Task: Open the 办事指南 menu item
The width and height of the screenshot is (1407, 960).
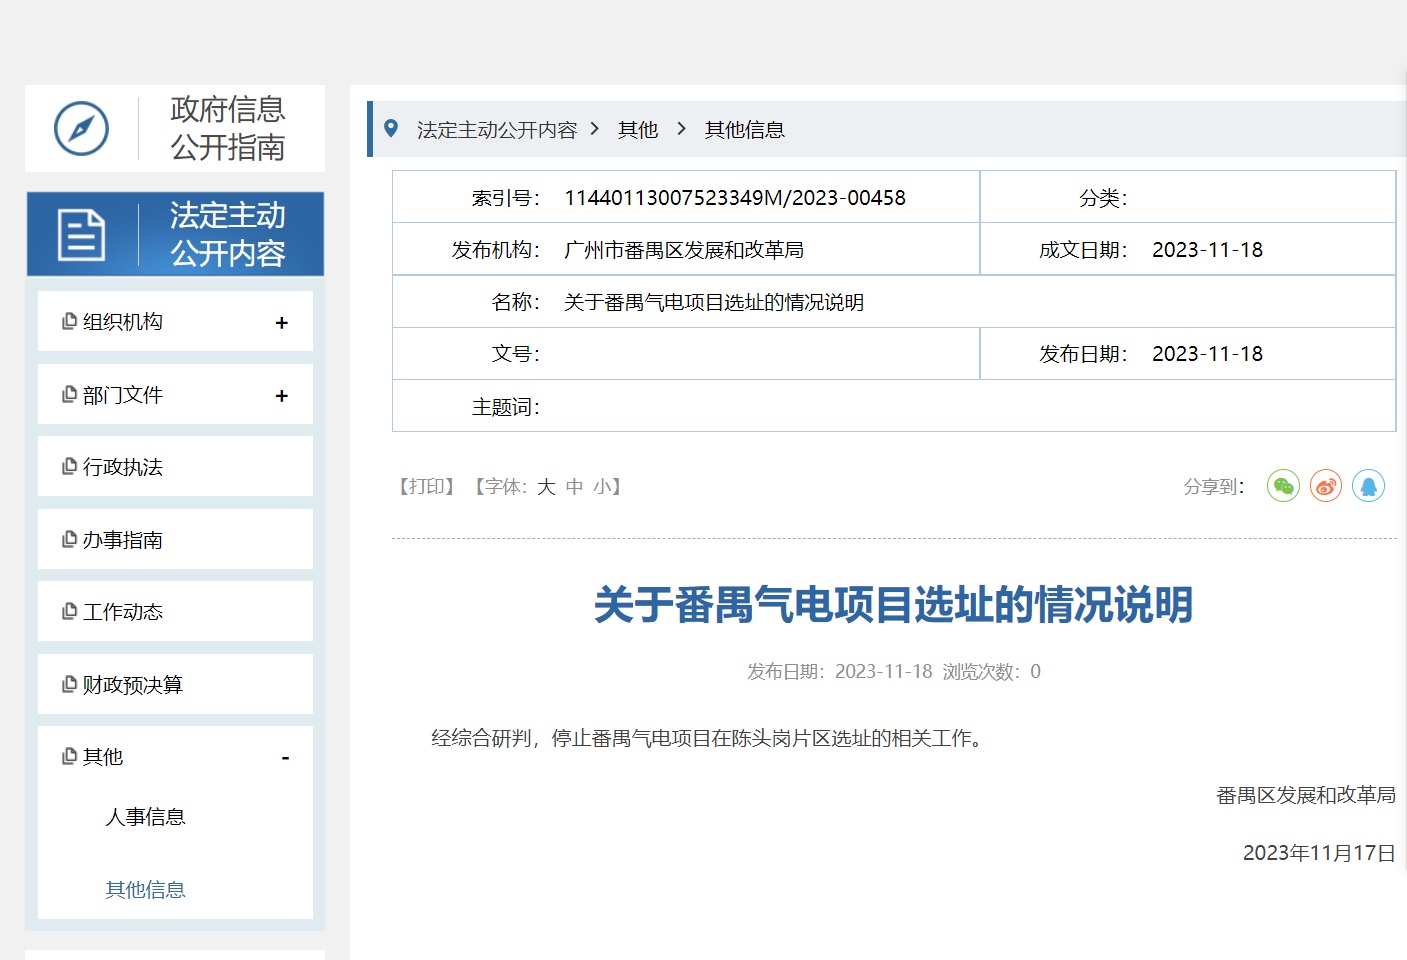Action: (122, 540)
